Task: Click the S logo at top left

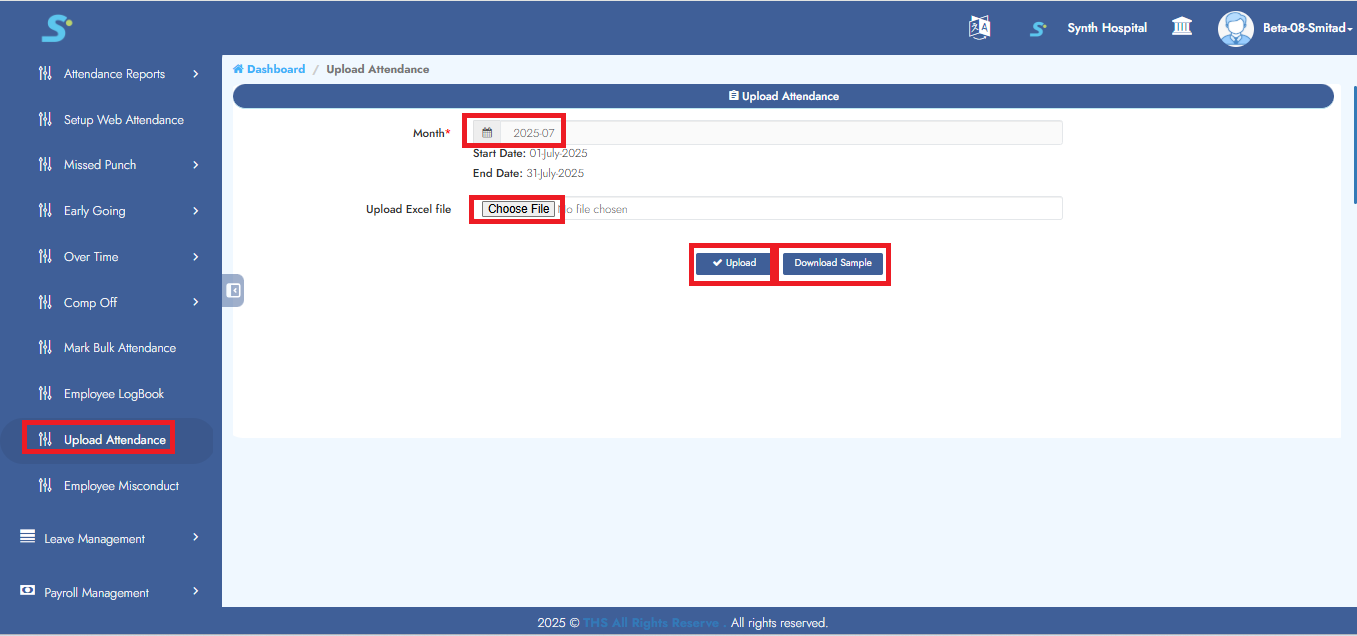Action: 56,28
